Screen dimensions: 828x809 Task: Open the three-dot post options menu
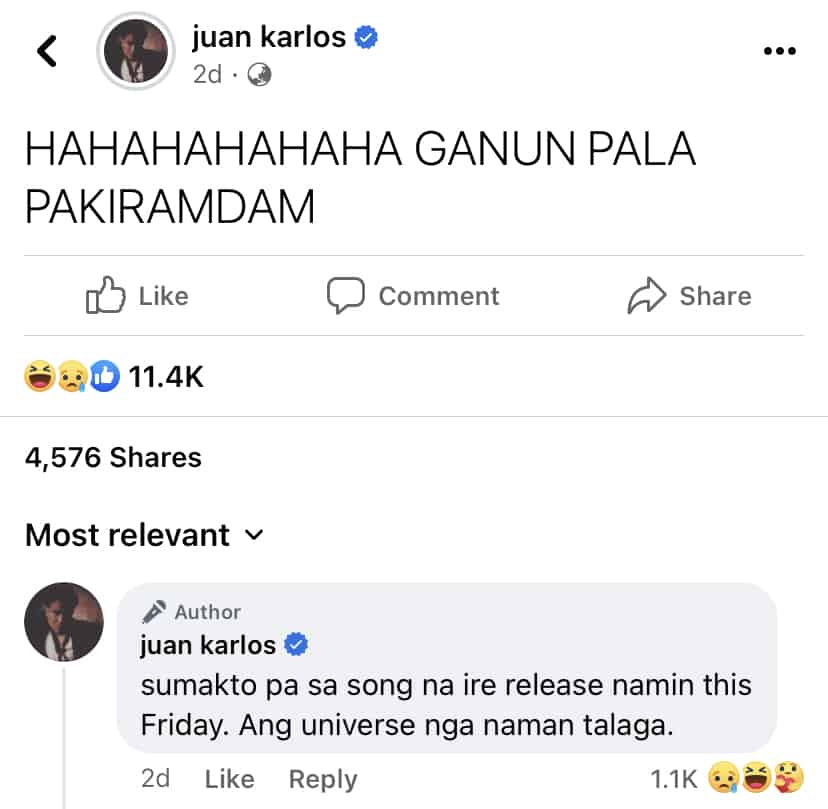click(779, 51)
